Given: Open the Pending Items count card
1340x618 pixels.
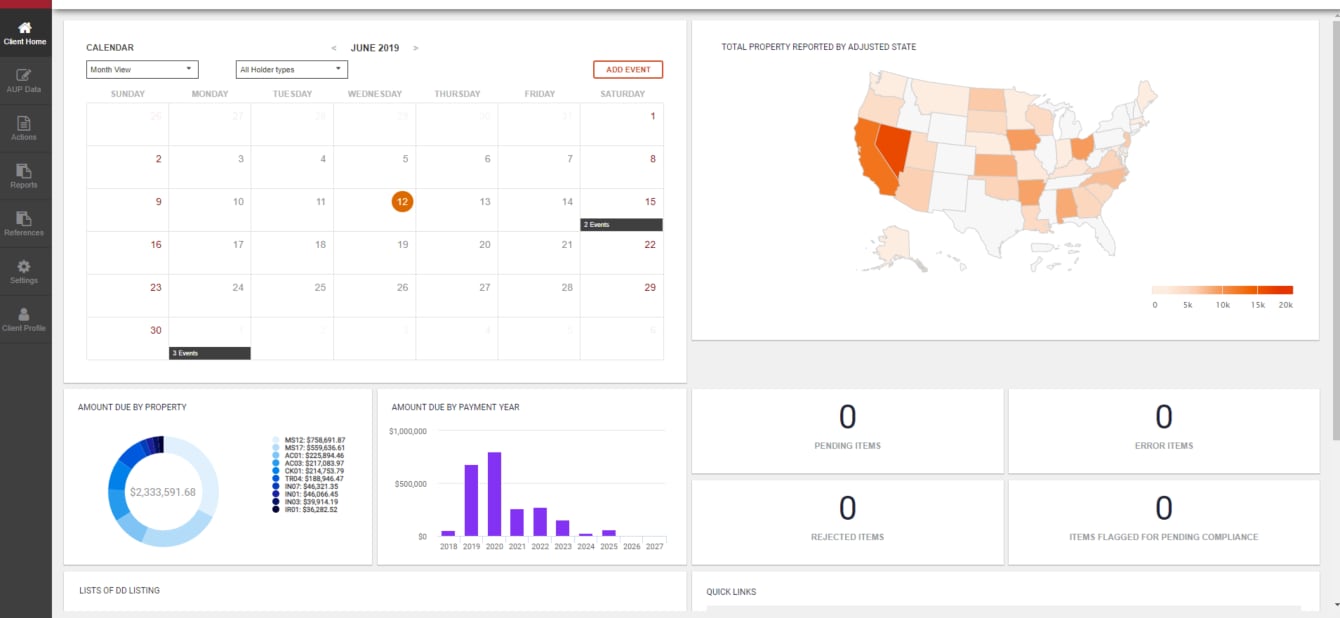Looking at the screenshot, I should pyautogui.click(x=847, y=430).
